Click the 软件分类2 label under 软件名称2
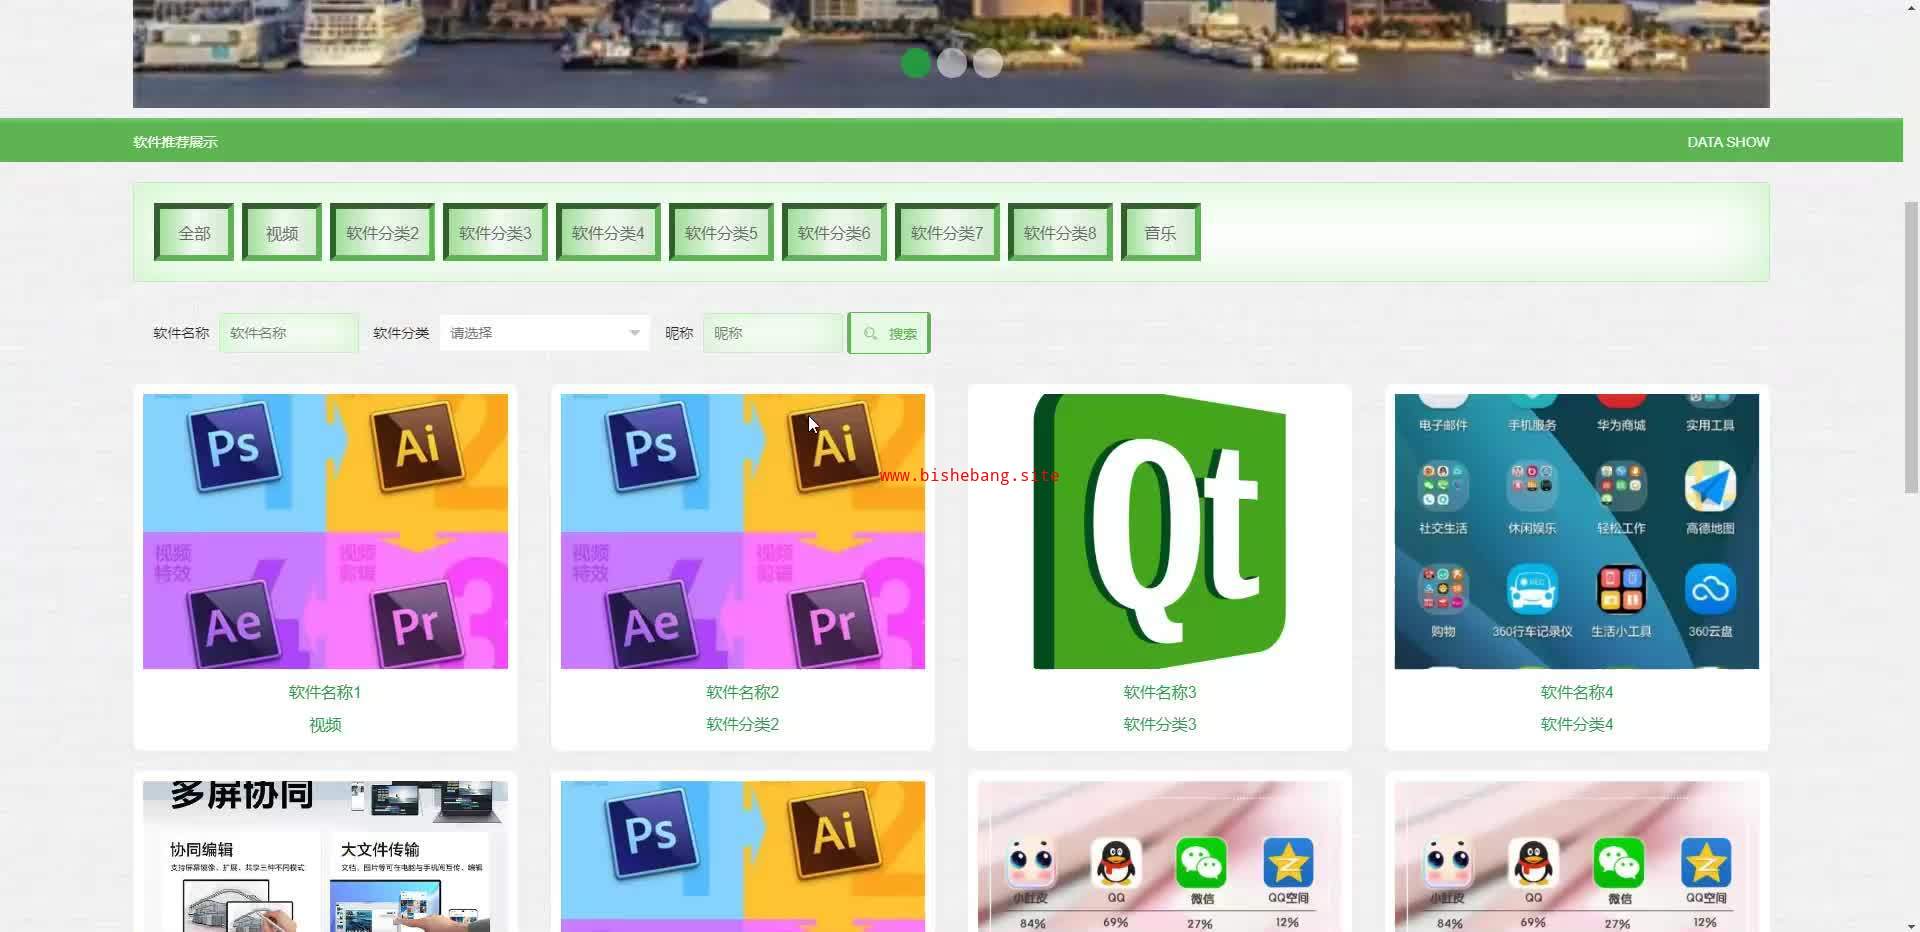 click(743, 724)
